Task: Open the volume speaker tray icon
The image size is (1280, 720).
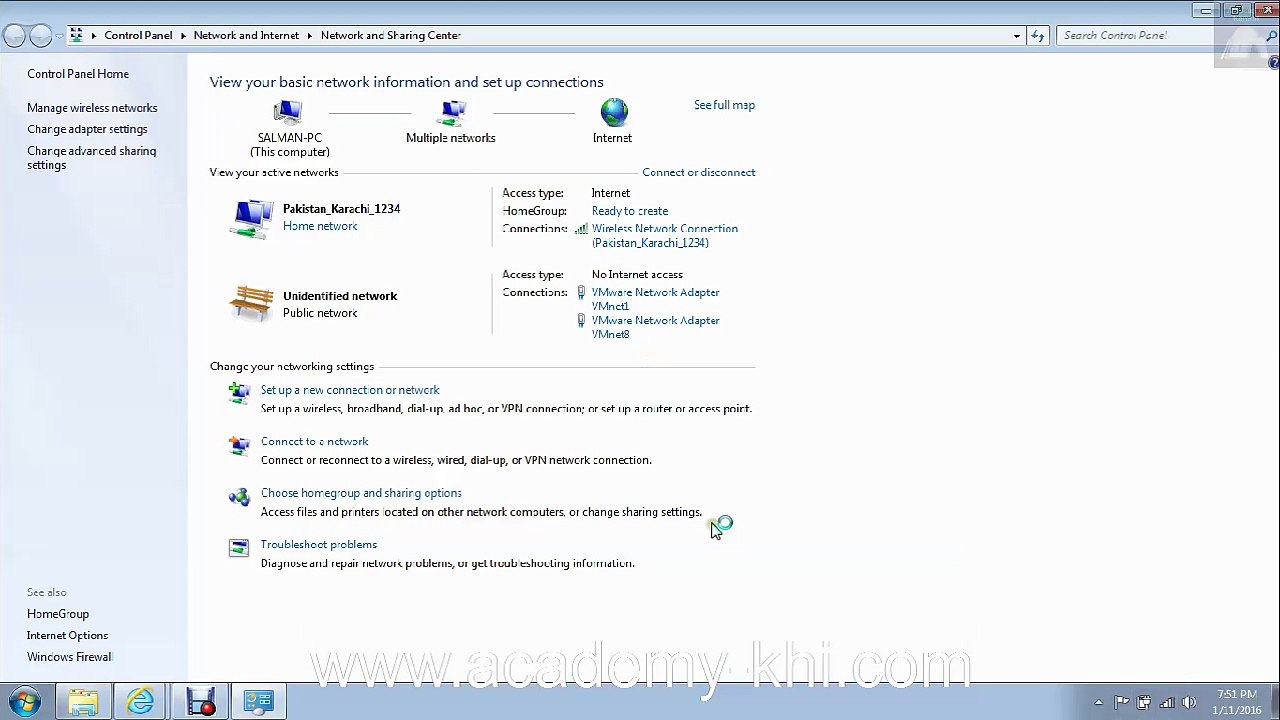Action: 1189,703
